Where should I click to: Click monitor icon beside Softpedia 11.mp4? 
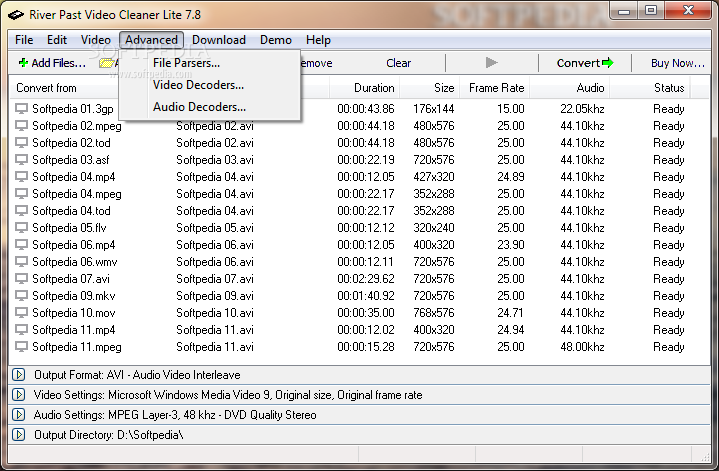point(21,329)
